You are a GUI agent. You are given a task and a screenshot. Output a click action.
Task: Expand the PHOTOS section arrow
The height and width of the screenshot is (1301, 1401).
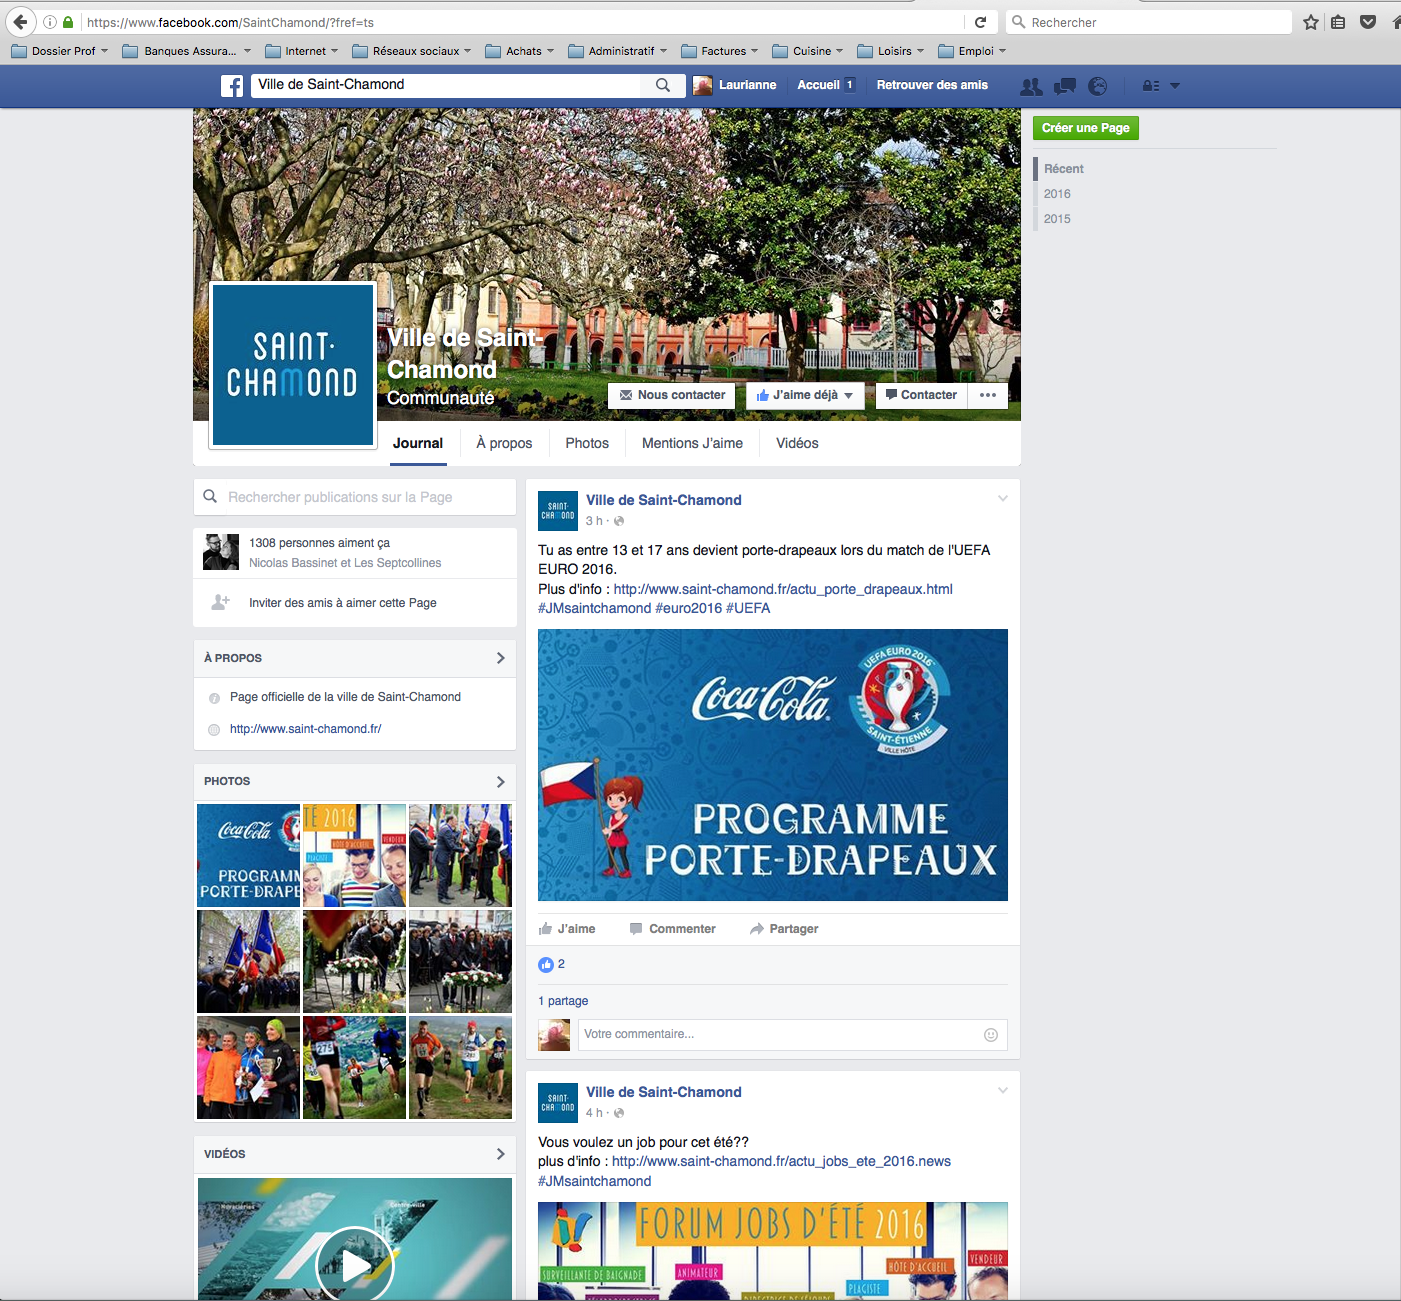pyautogui.click(x=501, y=782)
